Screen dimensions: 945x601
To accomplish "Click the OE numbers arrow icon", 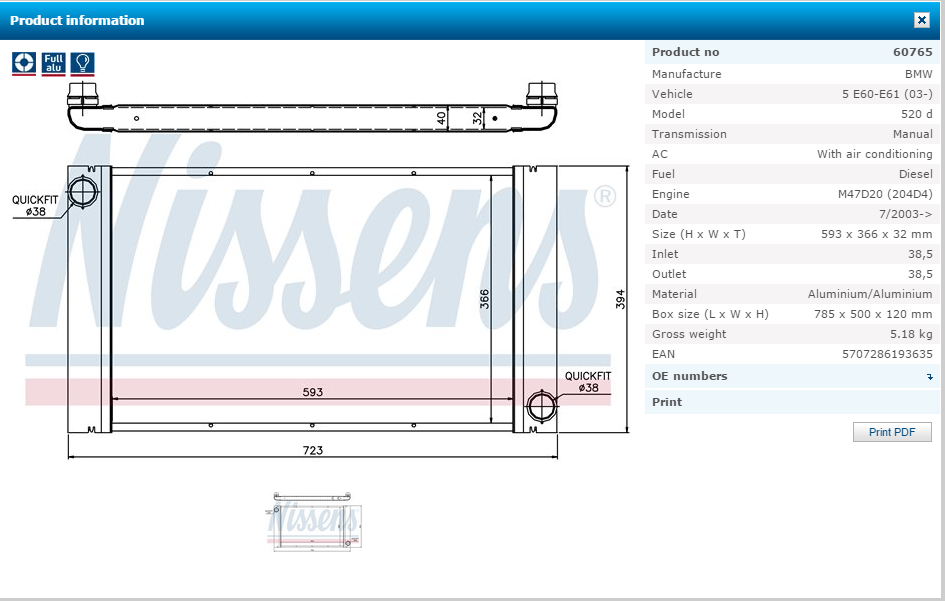I will (930, 377).
